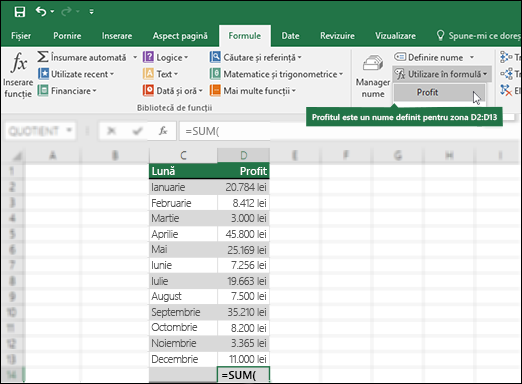
Task: Select column A header
Action: [x=53, y=155]
